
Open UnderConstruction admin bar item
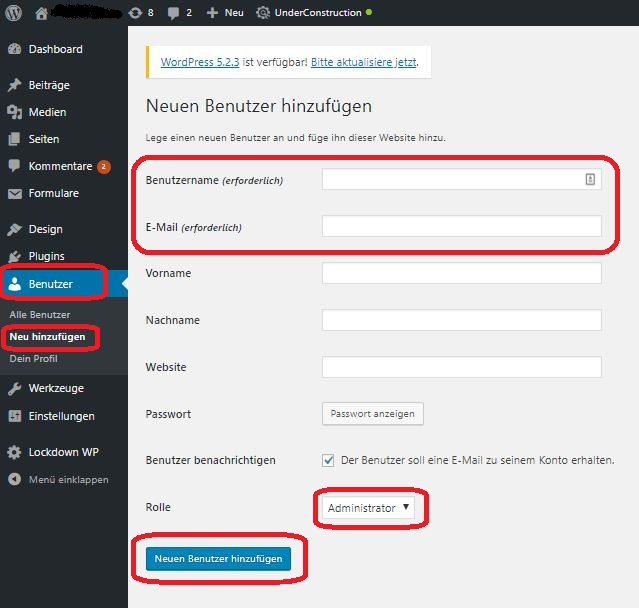click(317, 13)
